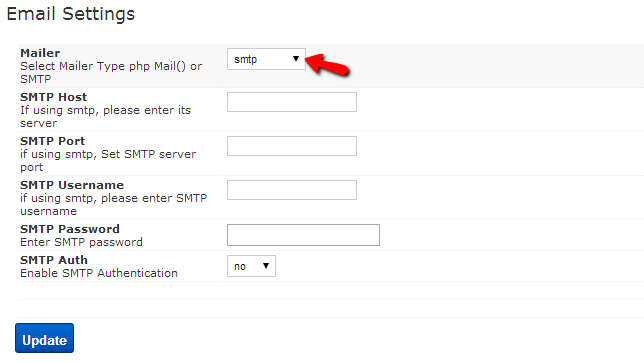Click the triangle arrow of Mailer select

tap(295, 59)
